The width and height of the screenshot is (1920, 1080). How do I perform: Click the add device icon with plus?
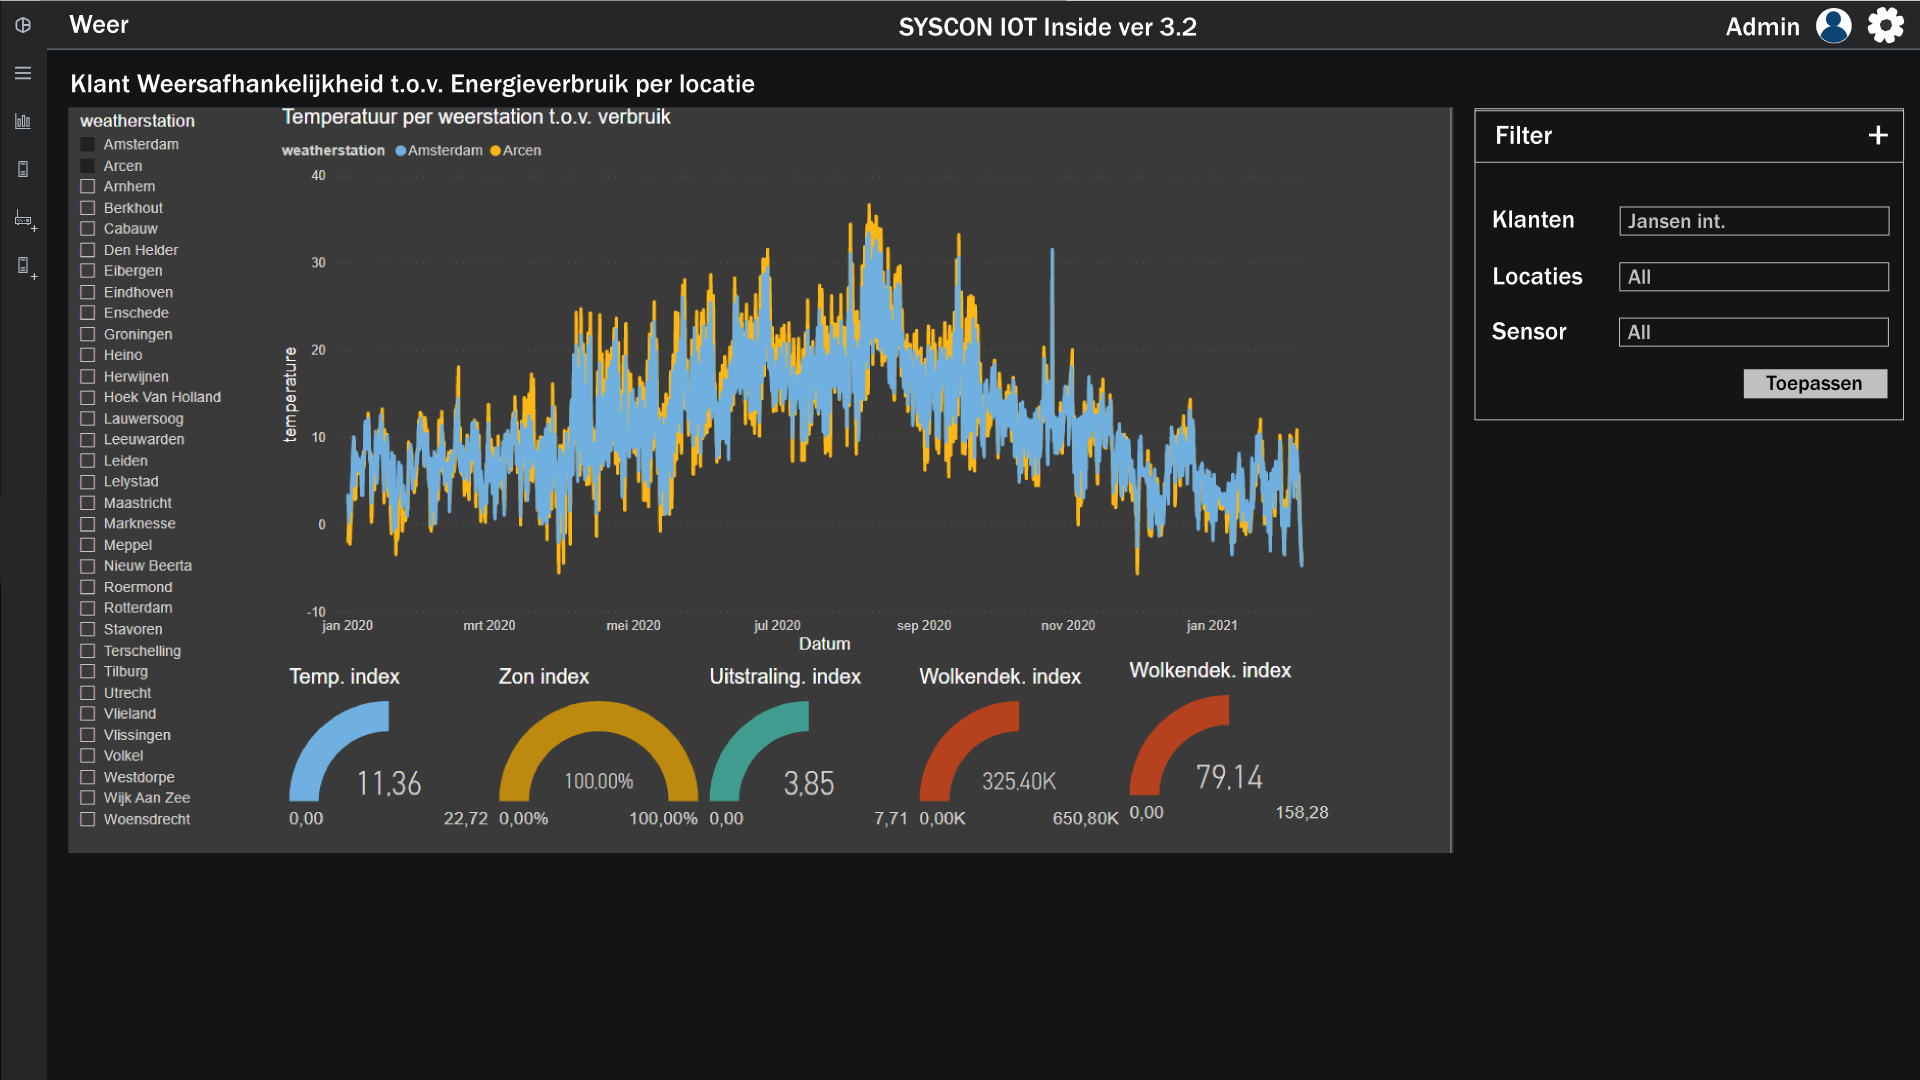click(25, 266)
